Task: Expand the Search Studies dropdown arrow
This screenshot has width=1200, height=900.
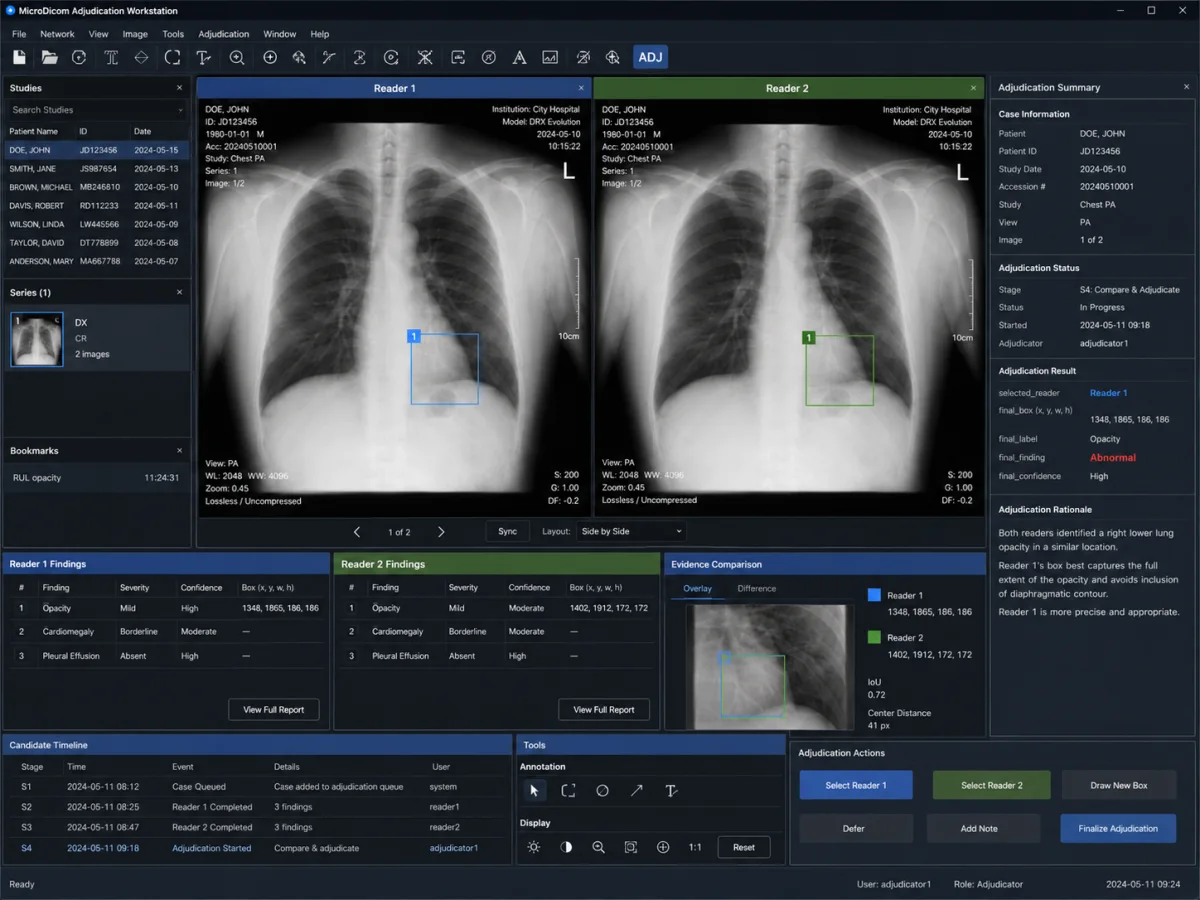Action: [180, 110]
